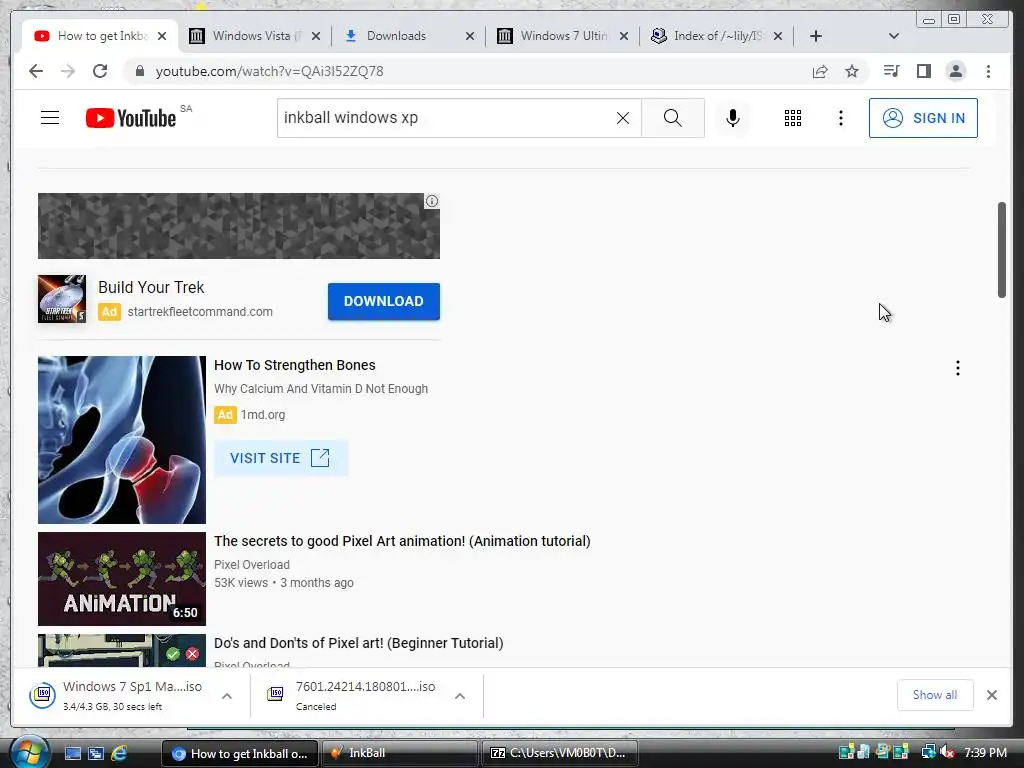Go back to the previous page

pyautogui.click(x=36, y=71)
